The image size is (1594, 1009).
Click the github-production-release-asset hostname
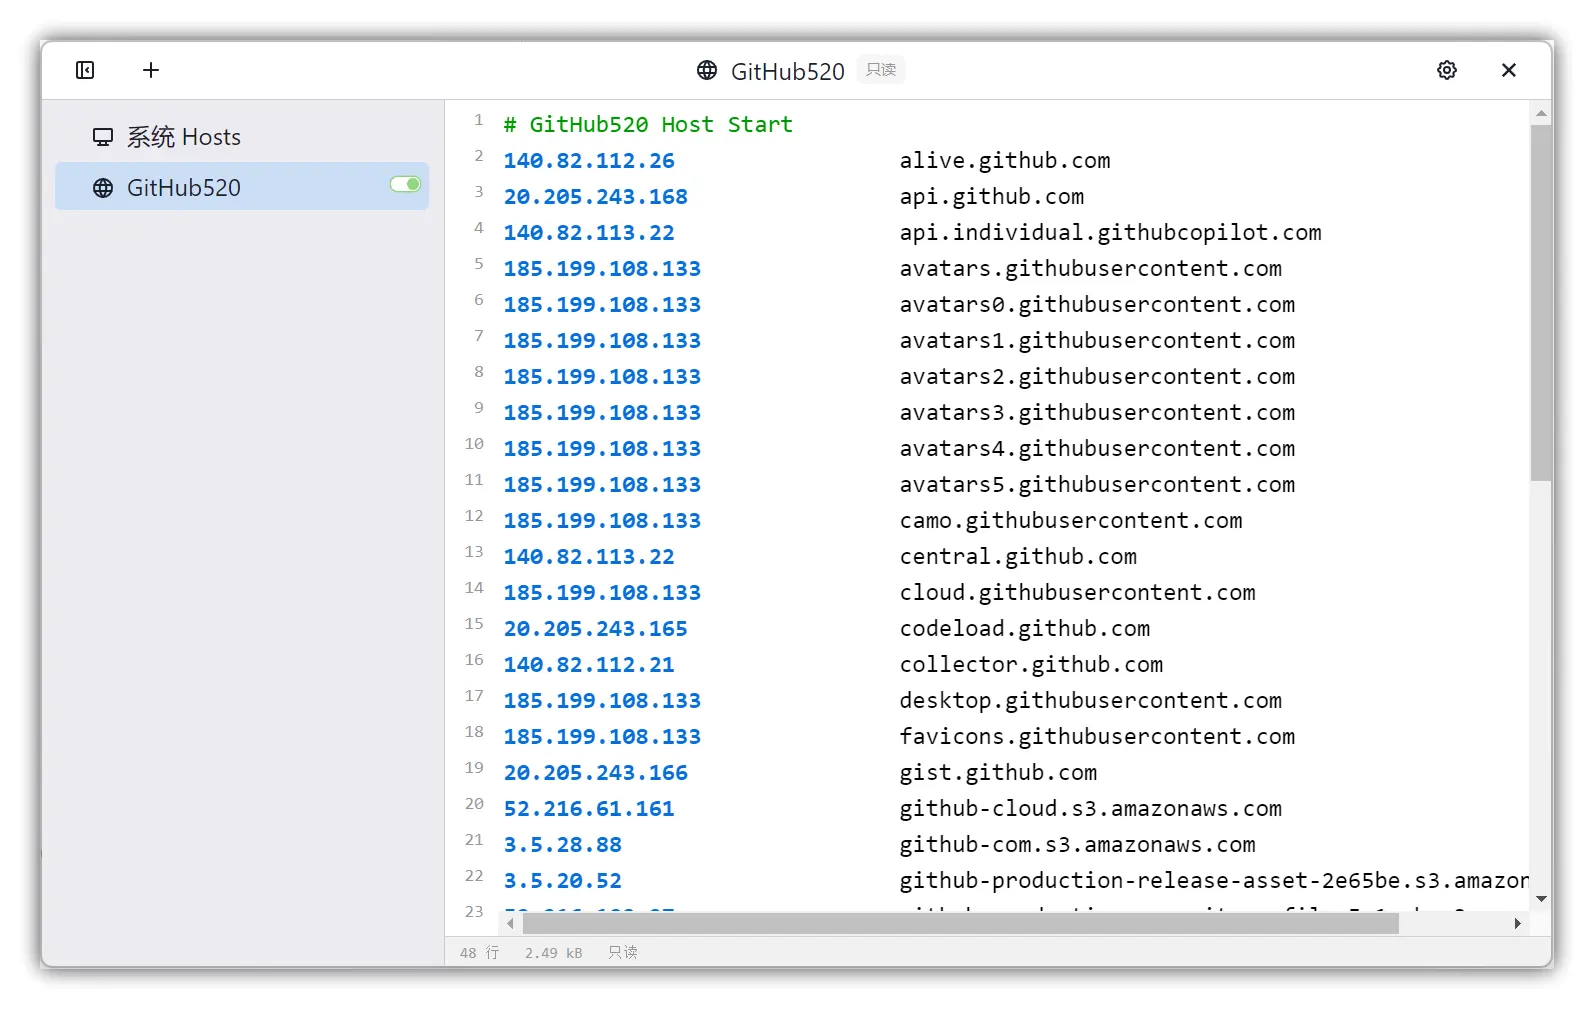pos(1214,880)
